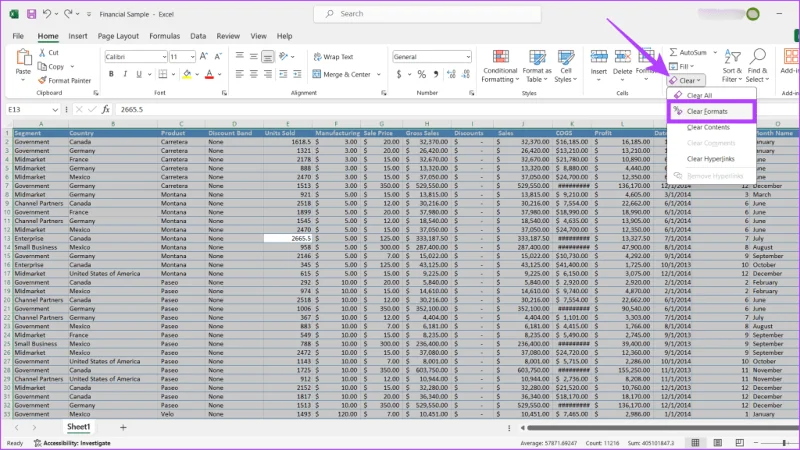Click the Clear button in Editing group
Viewport: 800px width, 450px height.
tap(687, 80)
